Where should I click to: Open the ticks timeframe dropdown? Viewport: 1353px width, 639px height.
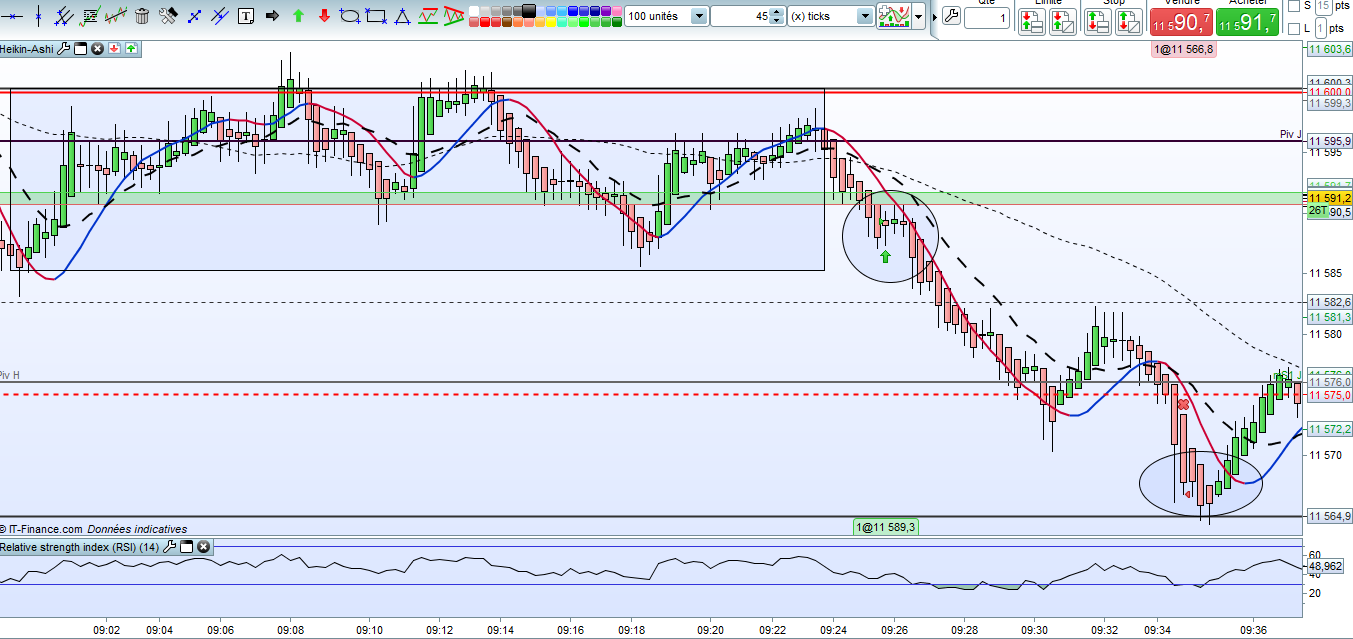[865, 16]
